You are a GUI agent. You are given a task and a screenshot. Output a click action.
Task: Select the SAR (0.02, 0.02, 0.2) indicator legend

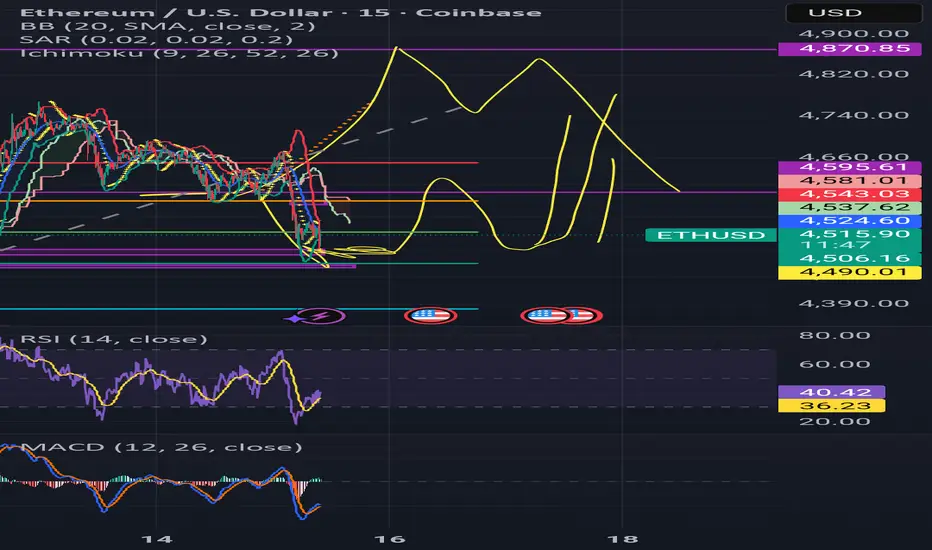156,40
